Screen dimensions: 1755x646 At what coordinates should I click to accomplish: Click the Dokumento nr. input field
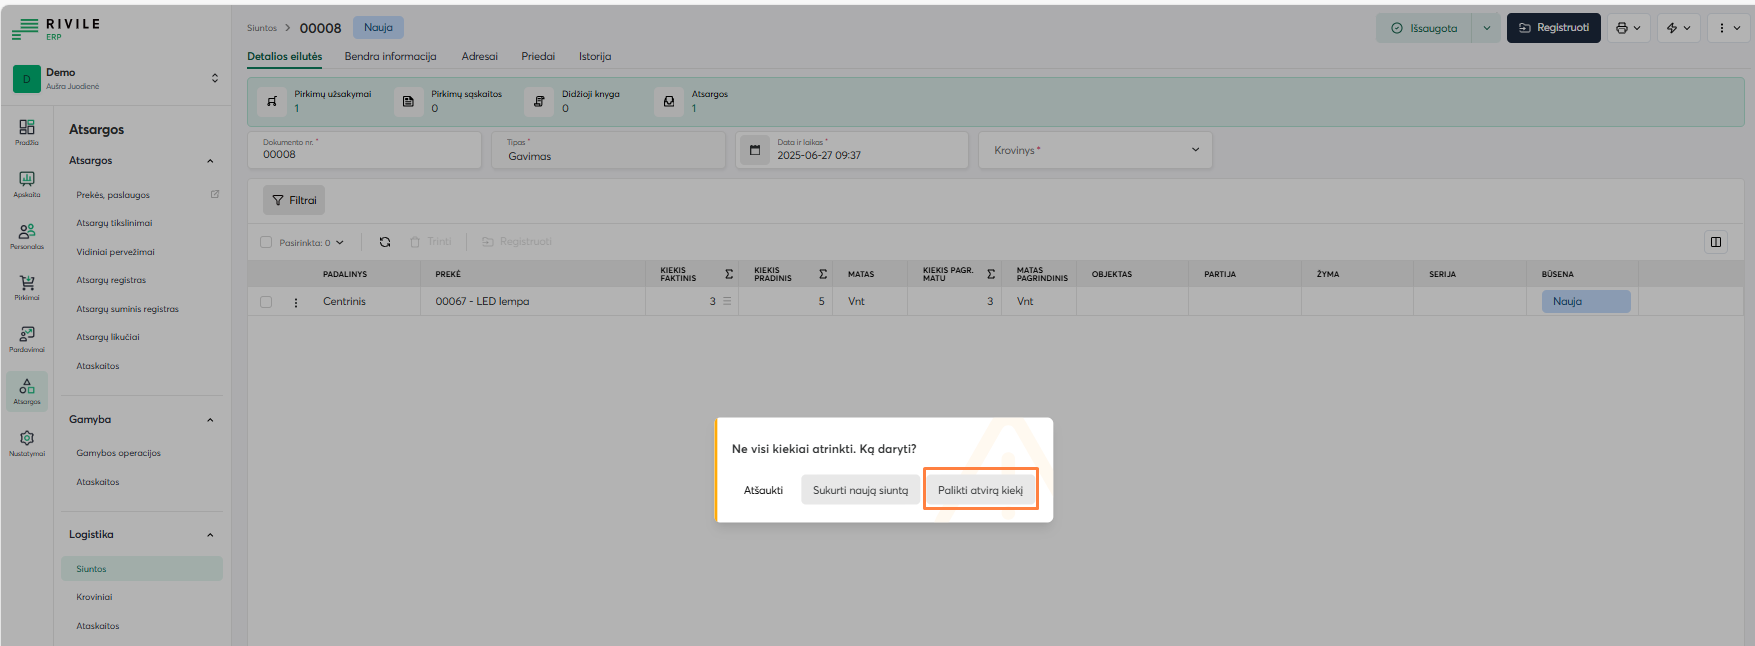click(365, 154)
